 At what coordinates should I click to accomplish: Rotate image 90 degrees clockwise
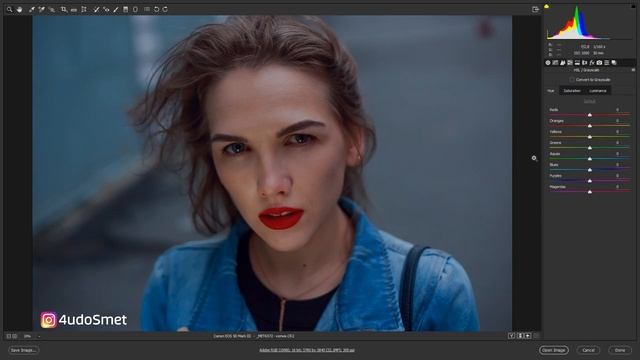(165, 9)
